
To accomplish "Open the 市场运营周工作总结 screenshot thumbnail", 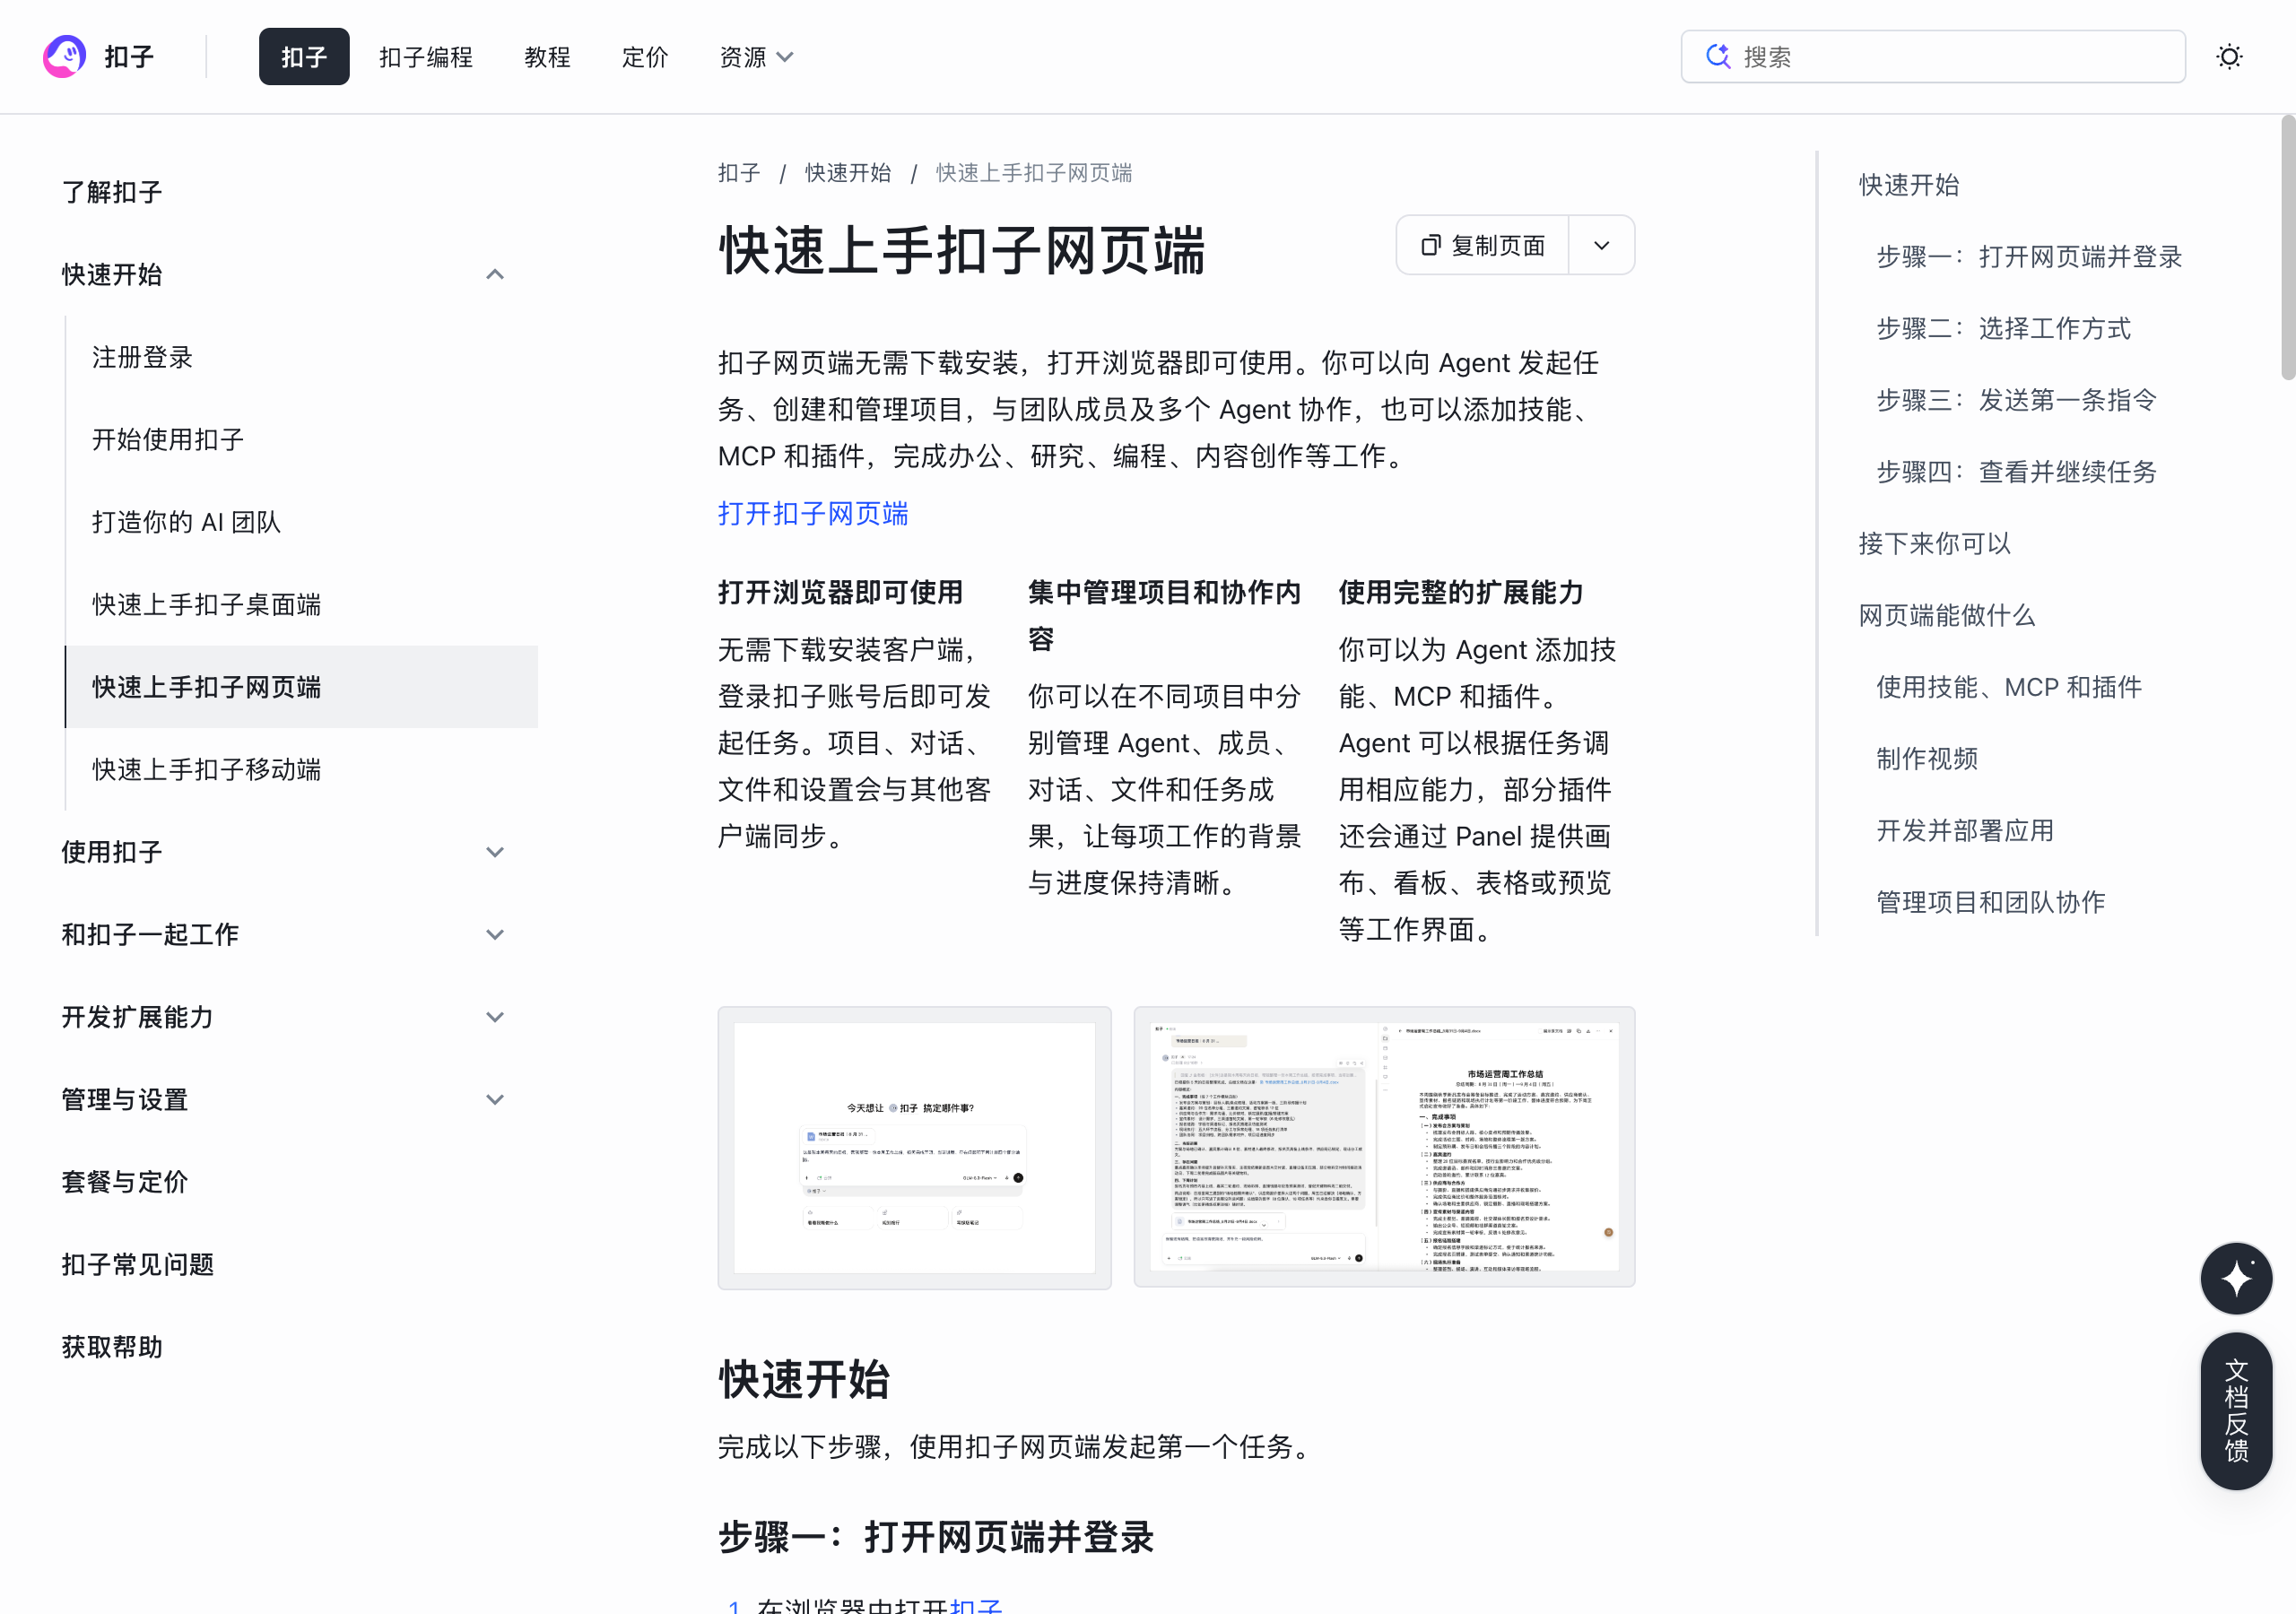I will 1384,1146.
